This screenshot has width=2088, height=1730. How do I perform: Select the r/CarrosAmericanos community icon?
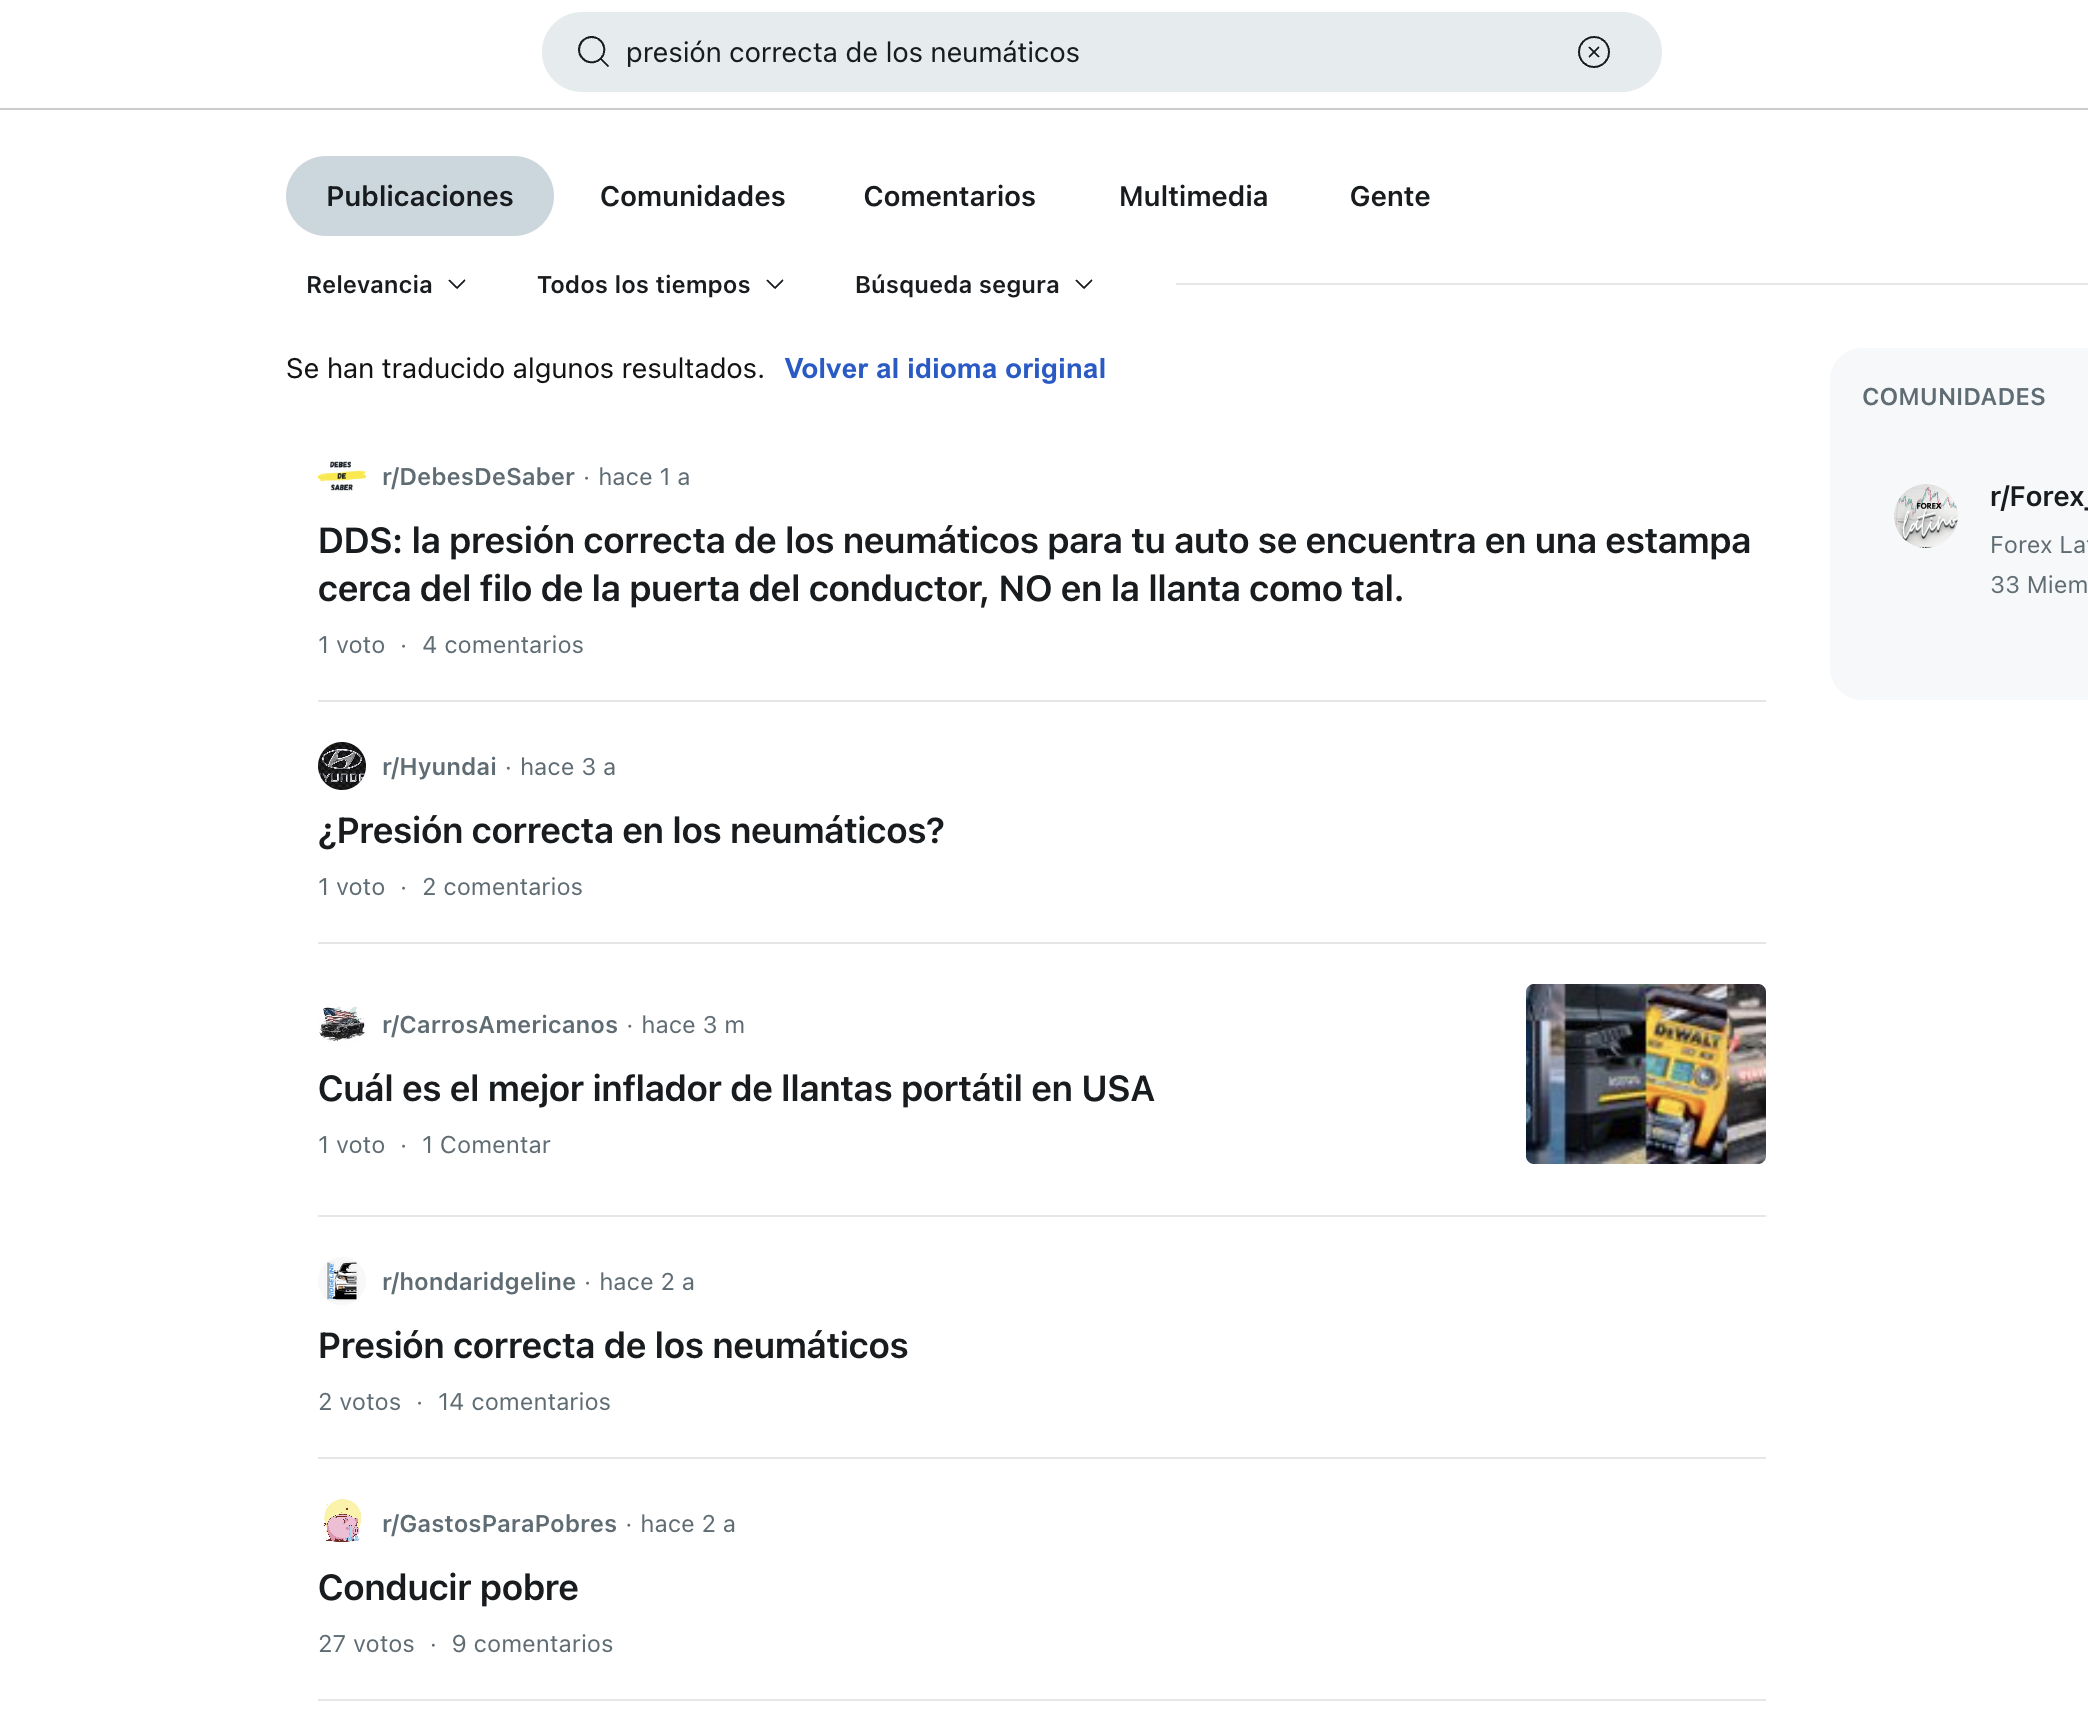[341, 1024]
